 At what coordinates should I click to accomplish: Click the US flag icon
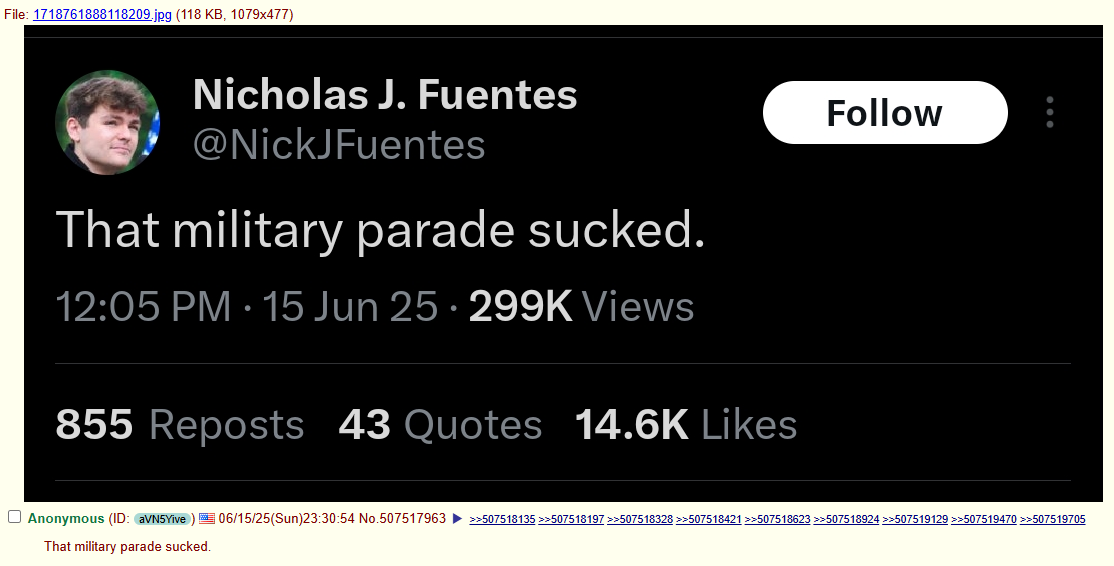pos(207,518)
